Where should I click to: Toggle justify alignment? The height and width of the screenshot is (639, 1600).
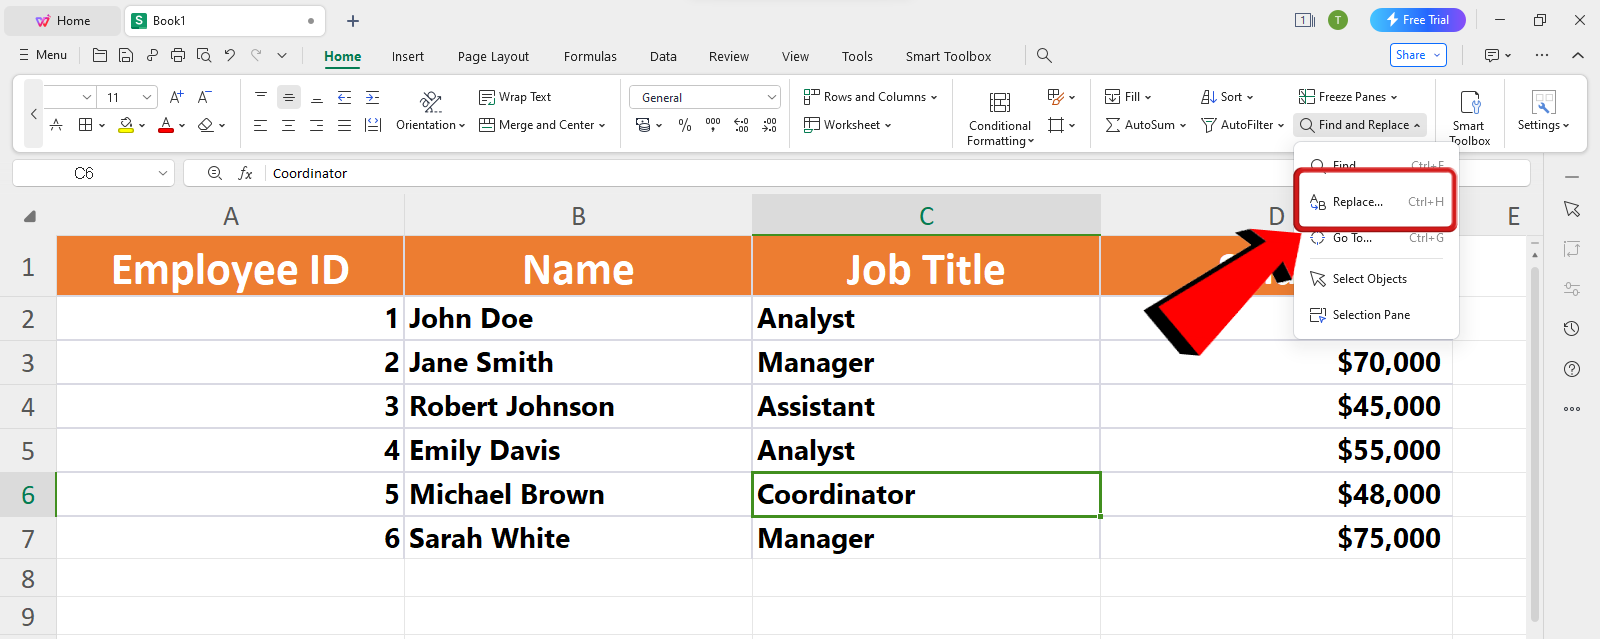[344, 125]
